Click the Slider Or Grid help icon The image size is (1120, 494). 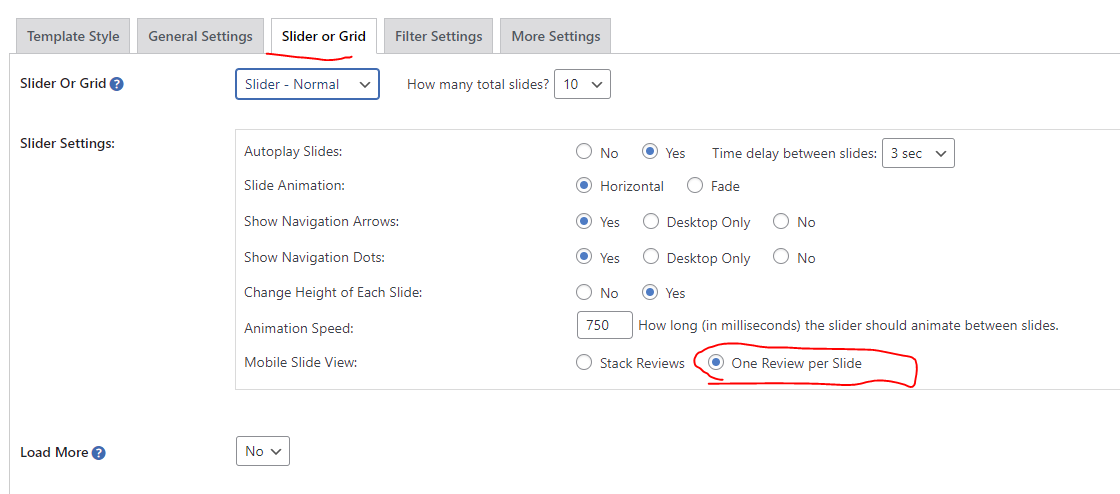[117, 84]
